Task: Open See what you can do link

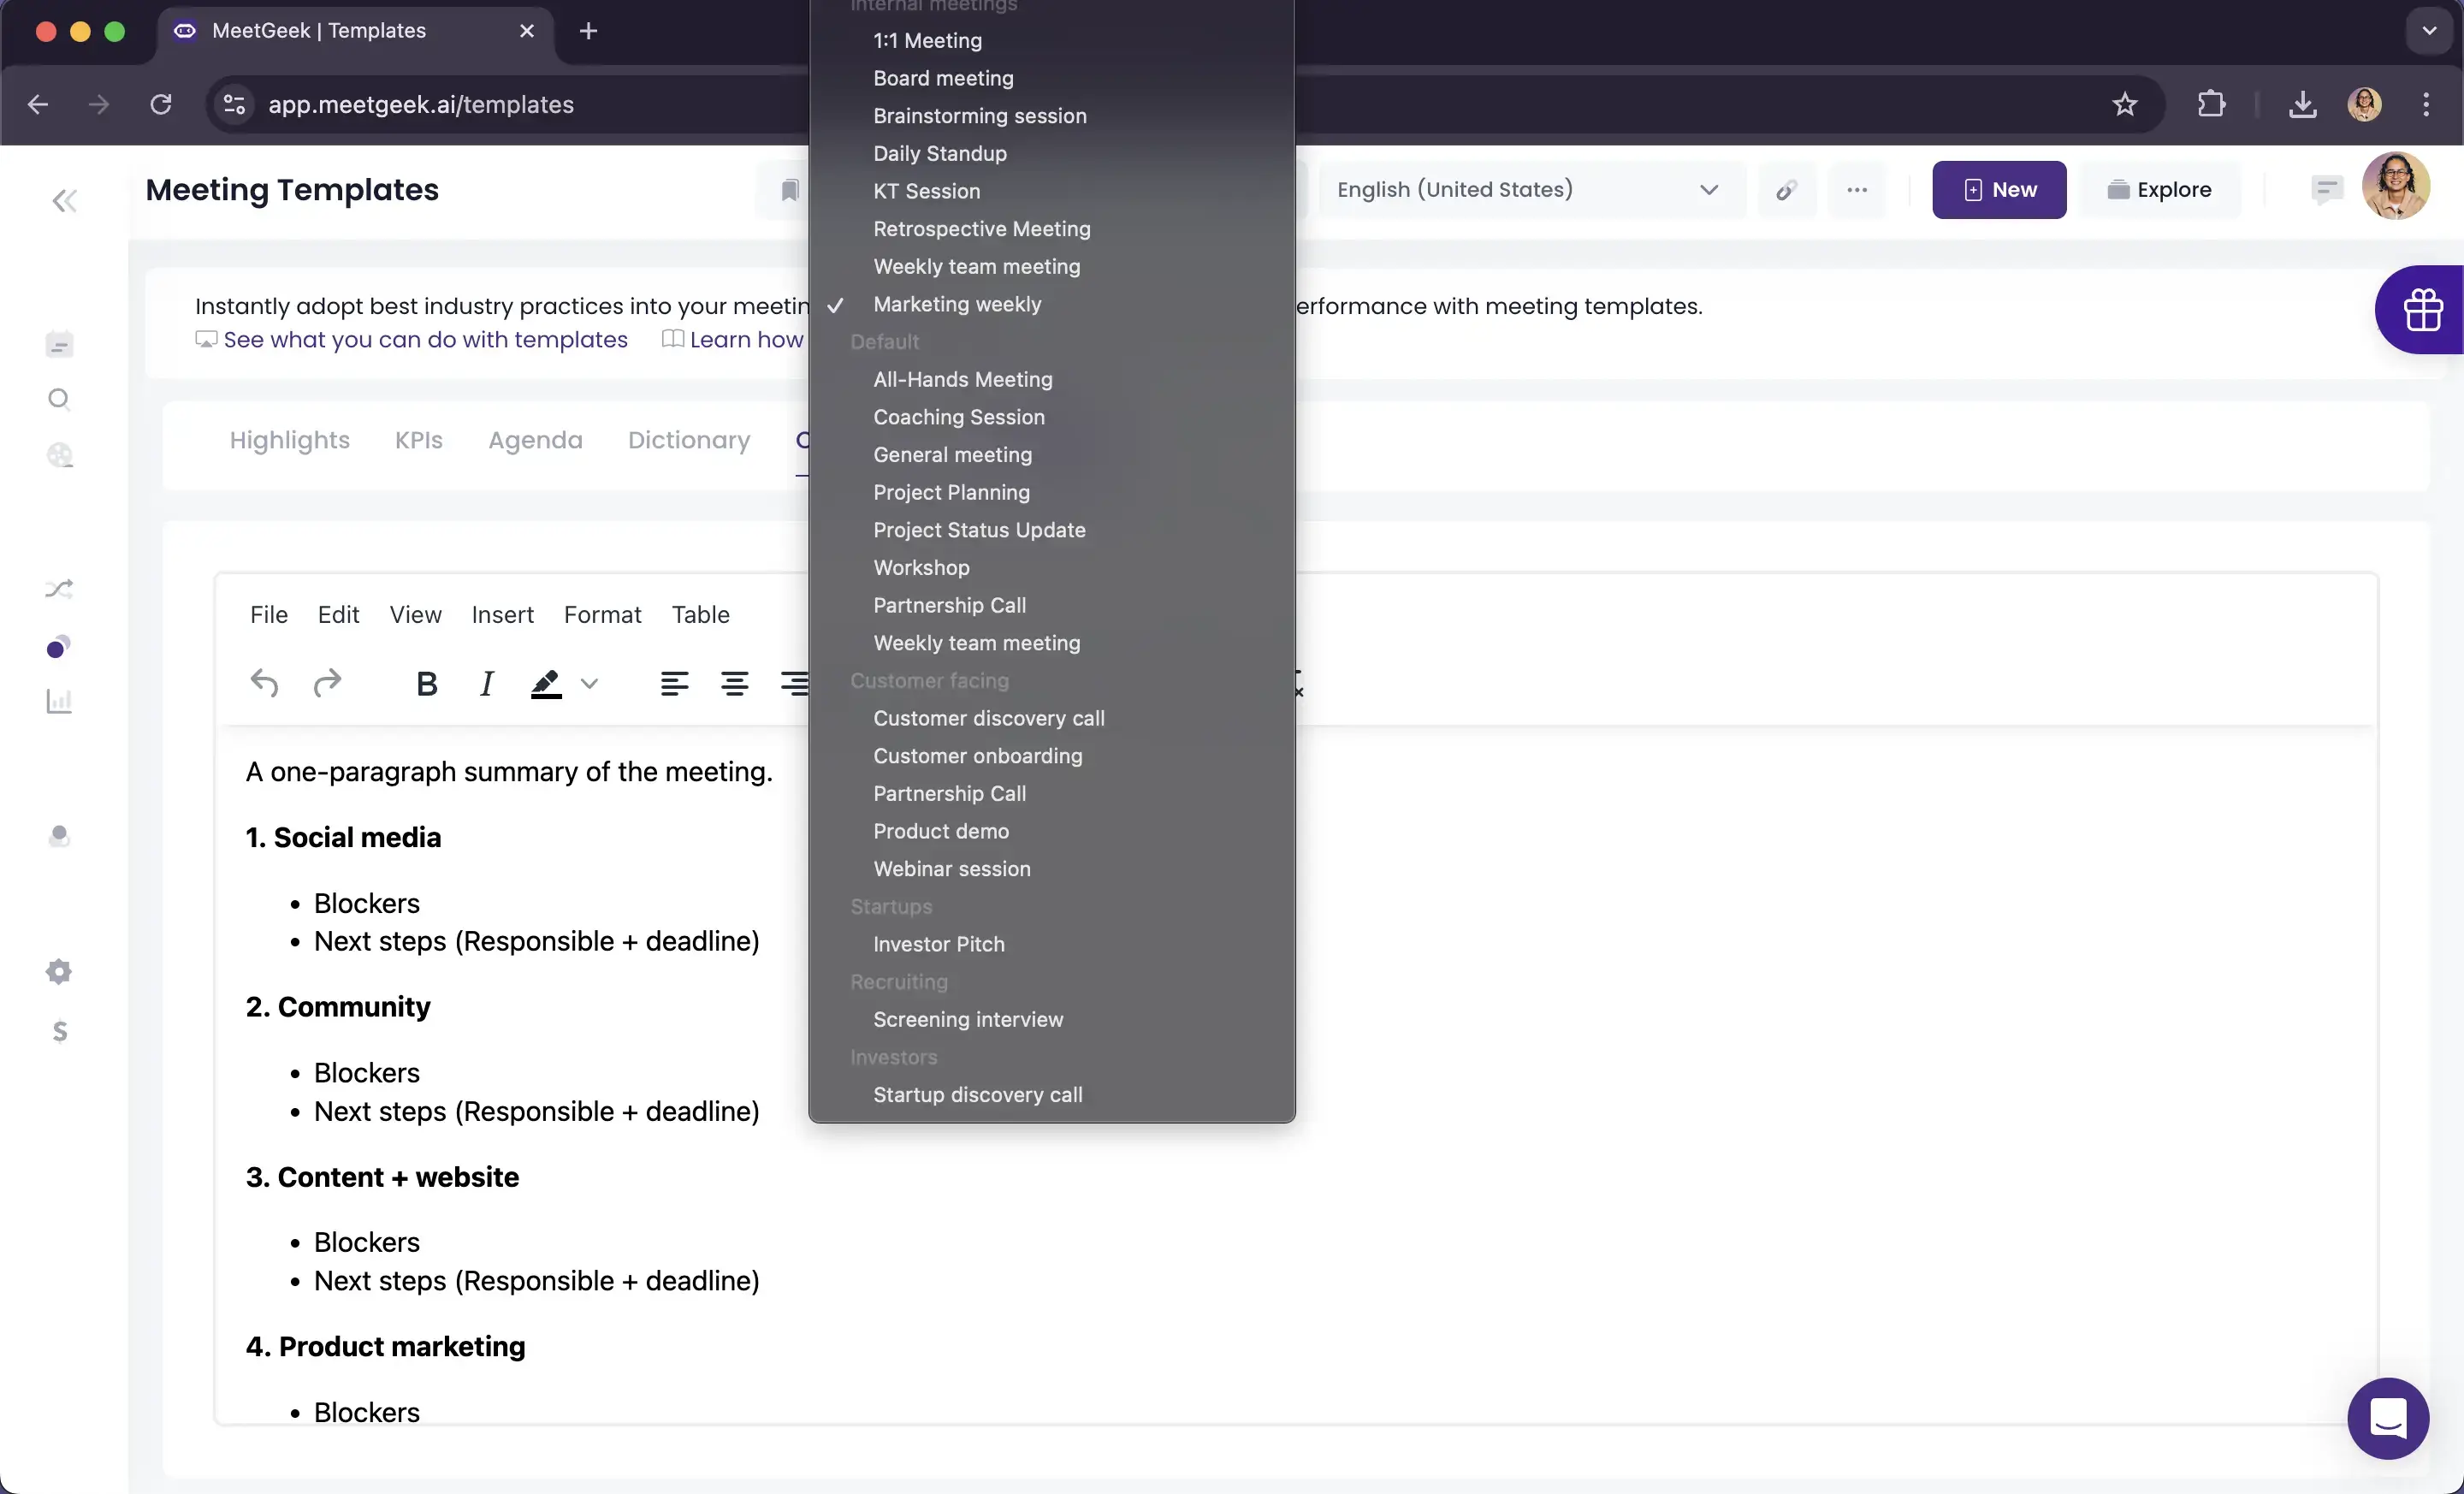Action: [425, 340]
